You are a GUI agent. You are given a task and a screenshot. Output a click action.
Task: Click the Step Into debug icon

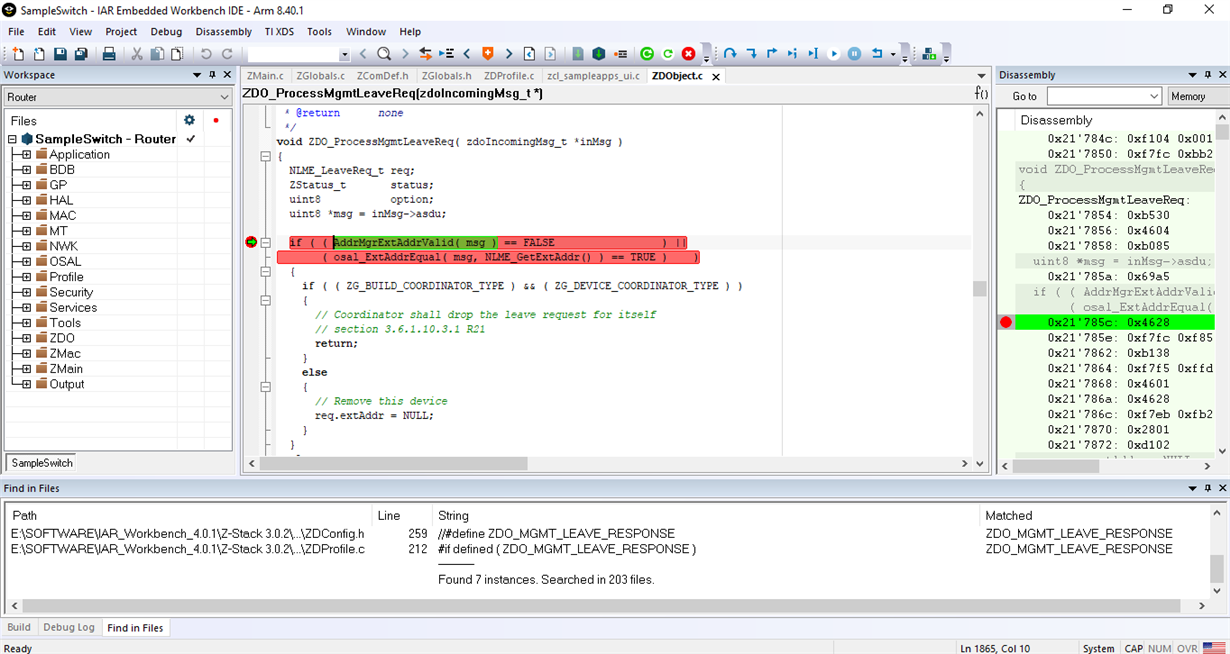[x=751, y=54]
